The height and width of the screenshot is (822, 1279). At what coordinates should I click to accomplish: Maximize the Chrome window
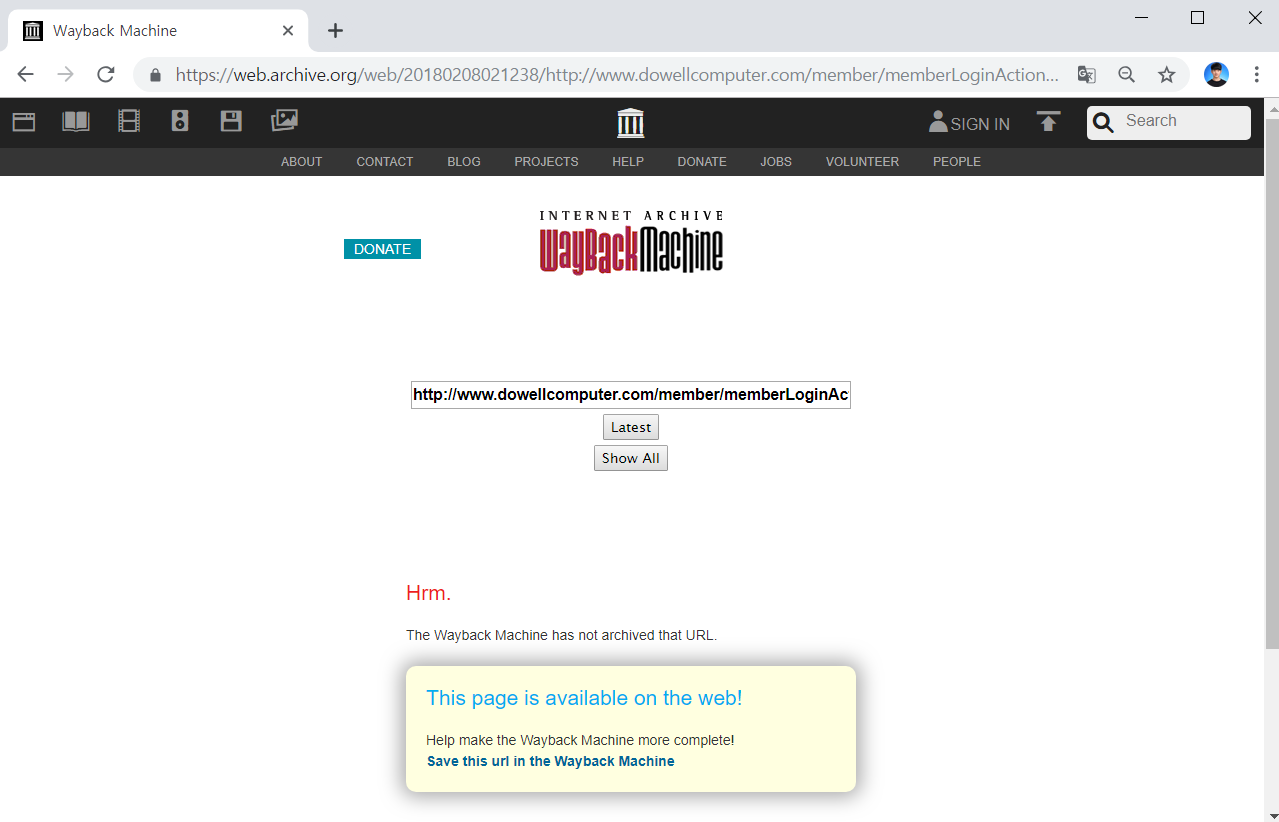[x=1198, y=17]
